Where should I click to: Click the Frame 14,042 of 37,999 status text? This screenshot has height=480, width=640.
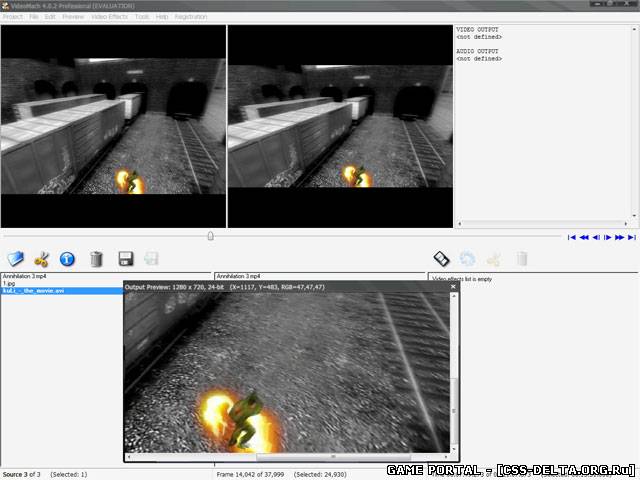click(250, 474)
